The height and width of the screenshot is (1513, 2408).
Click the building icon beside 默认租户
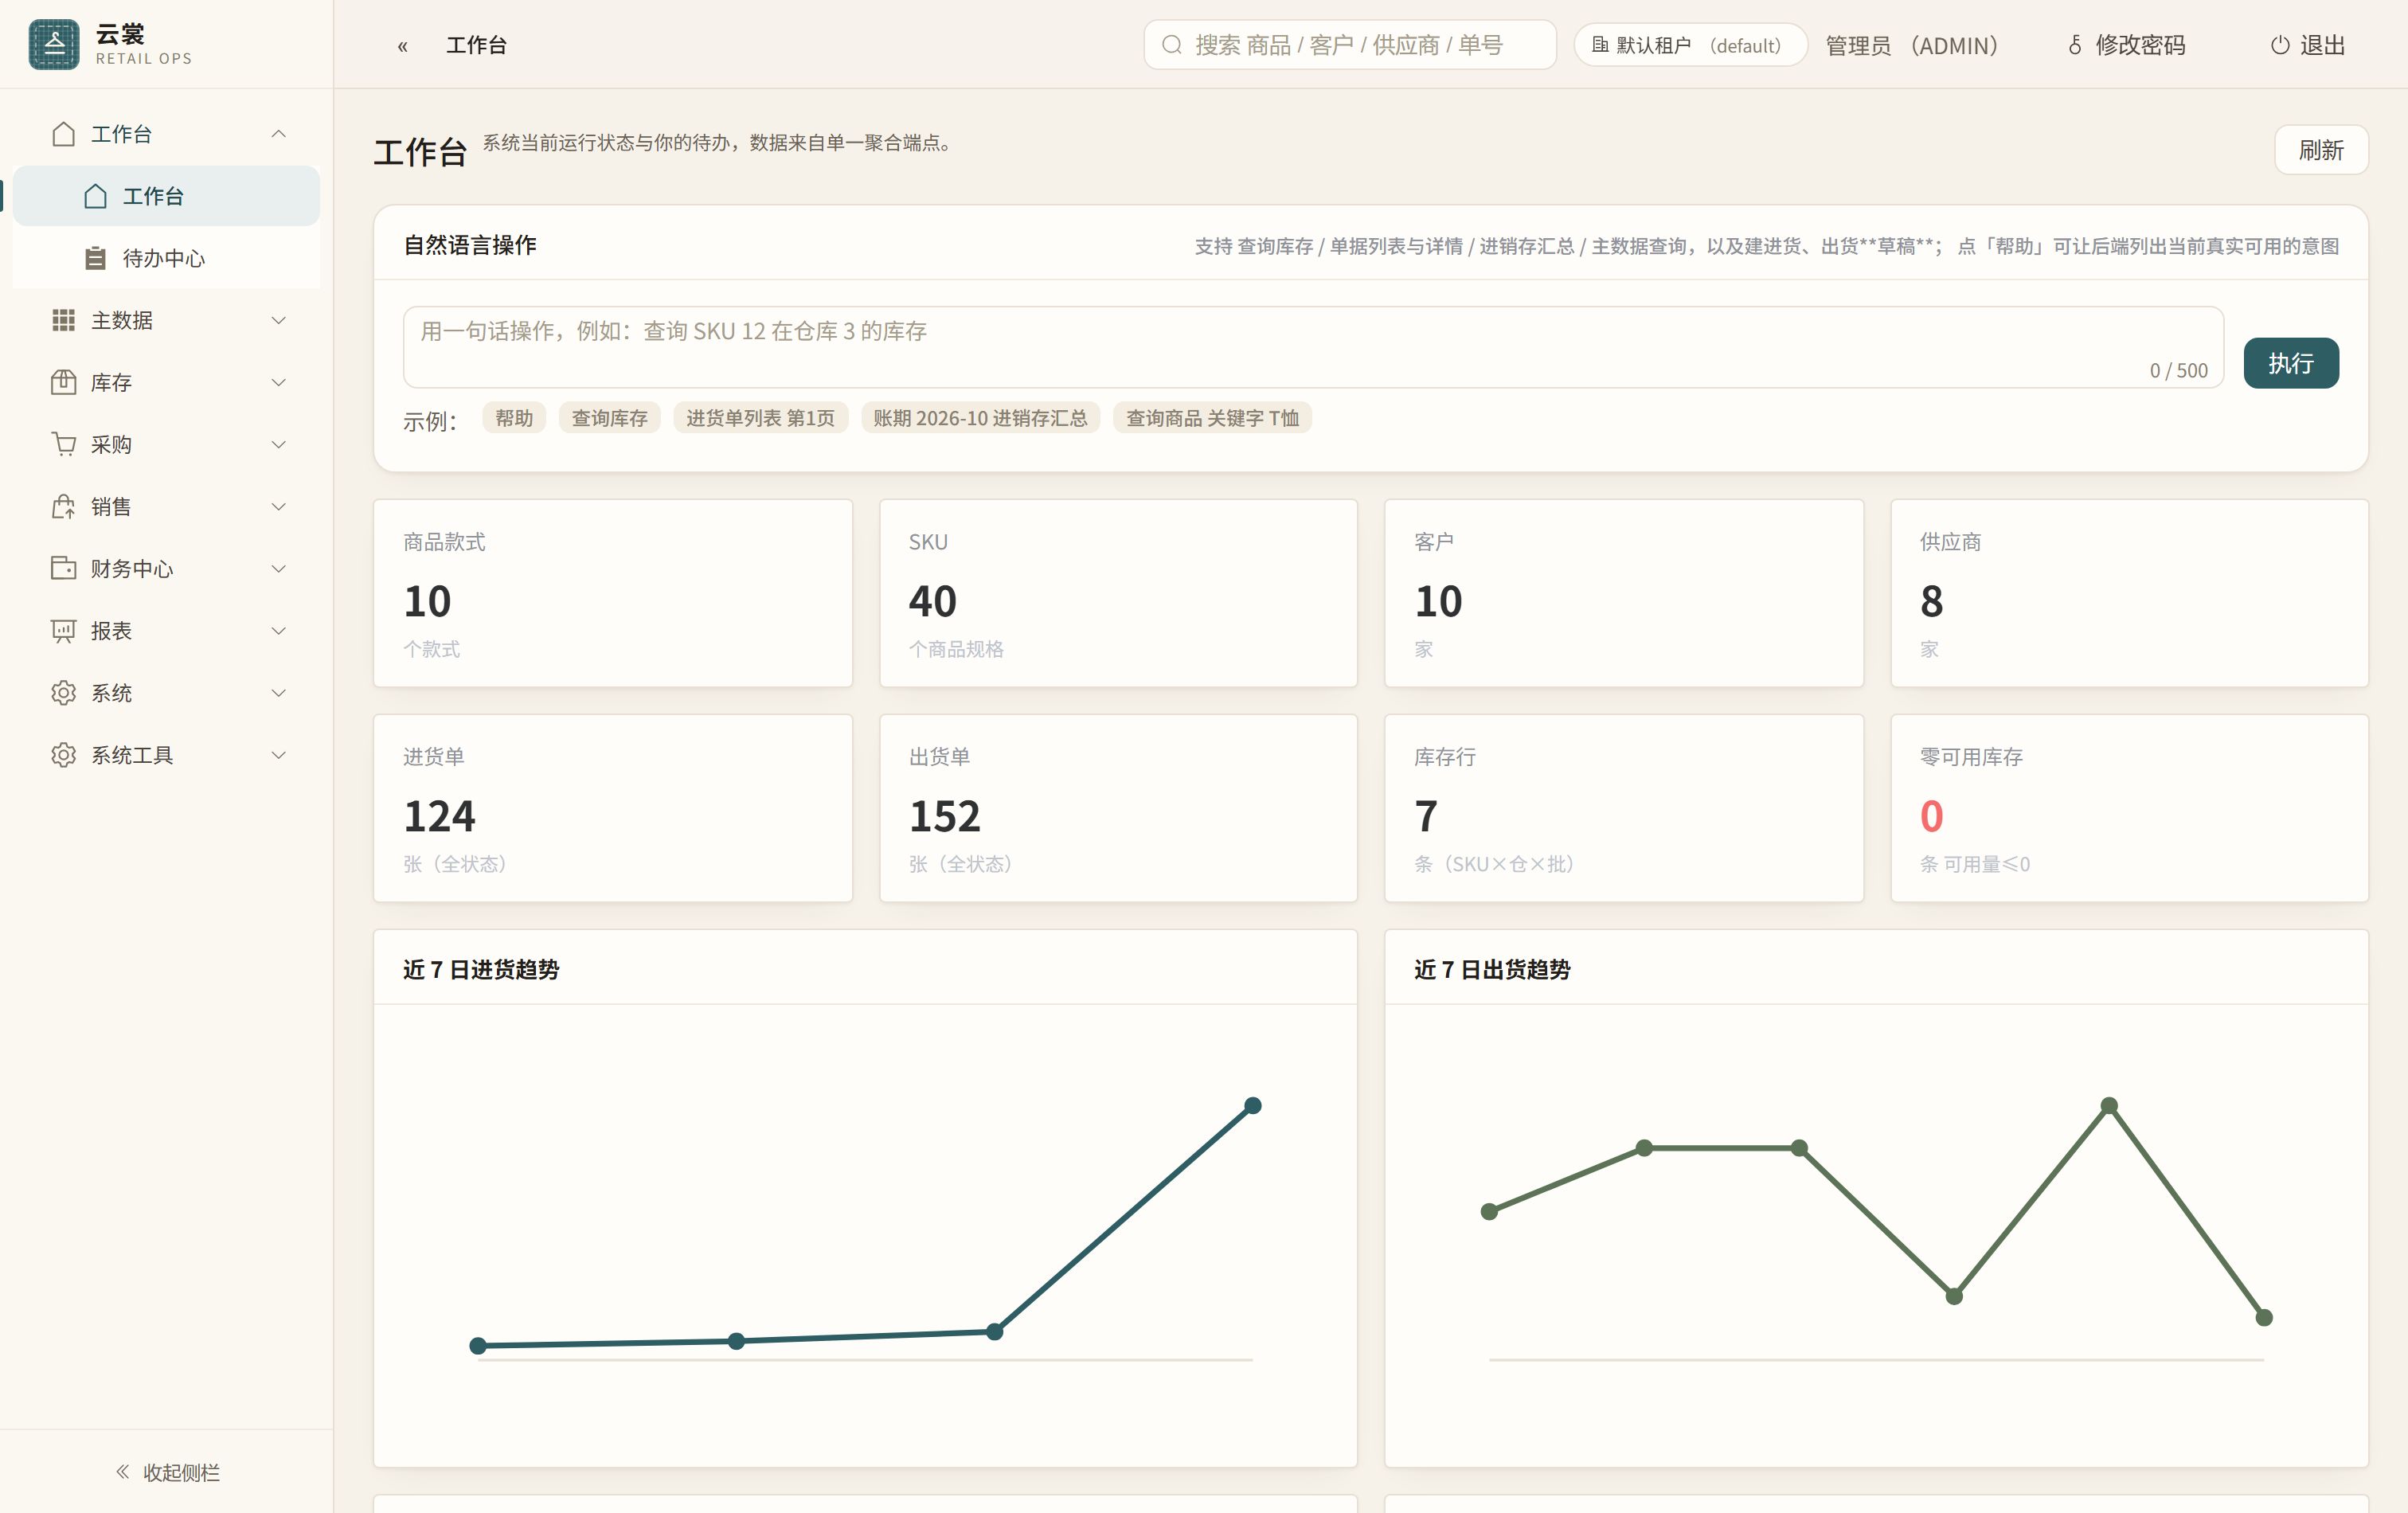point(1599,45)
